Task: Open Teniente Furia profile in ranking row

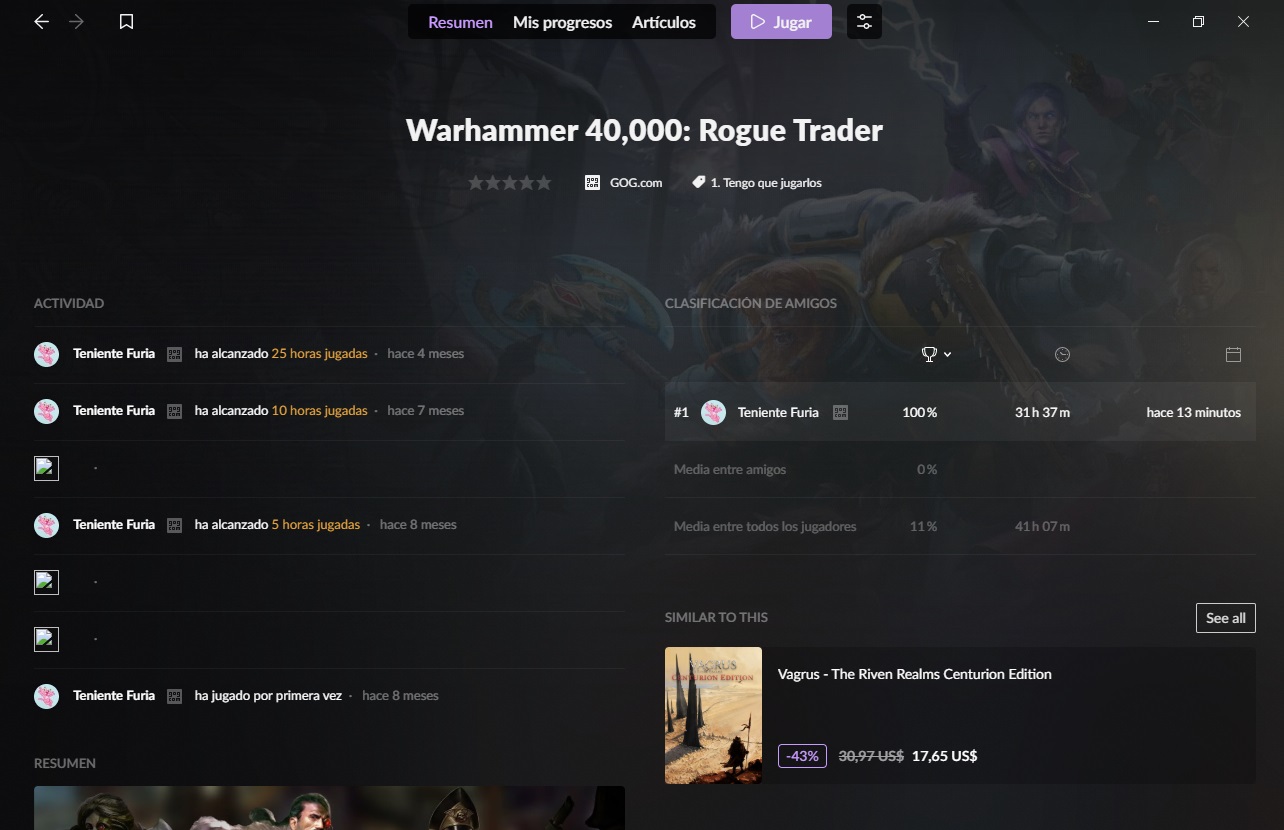Action: pos(778,412)
